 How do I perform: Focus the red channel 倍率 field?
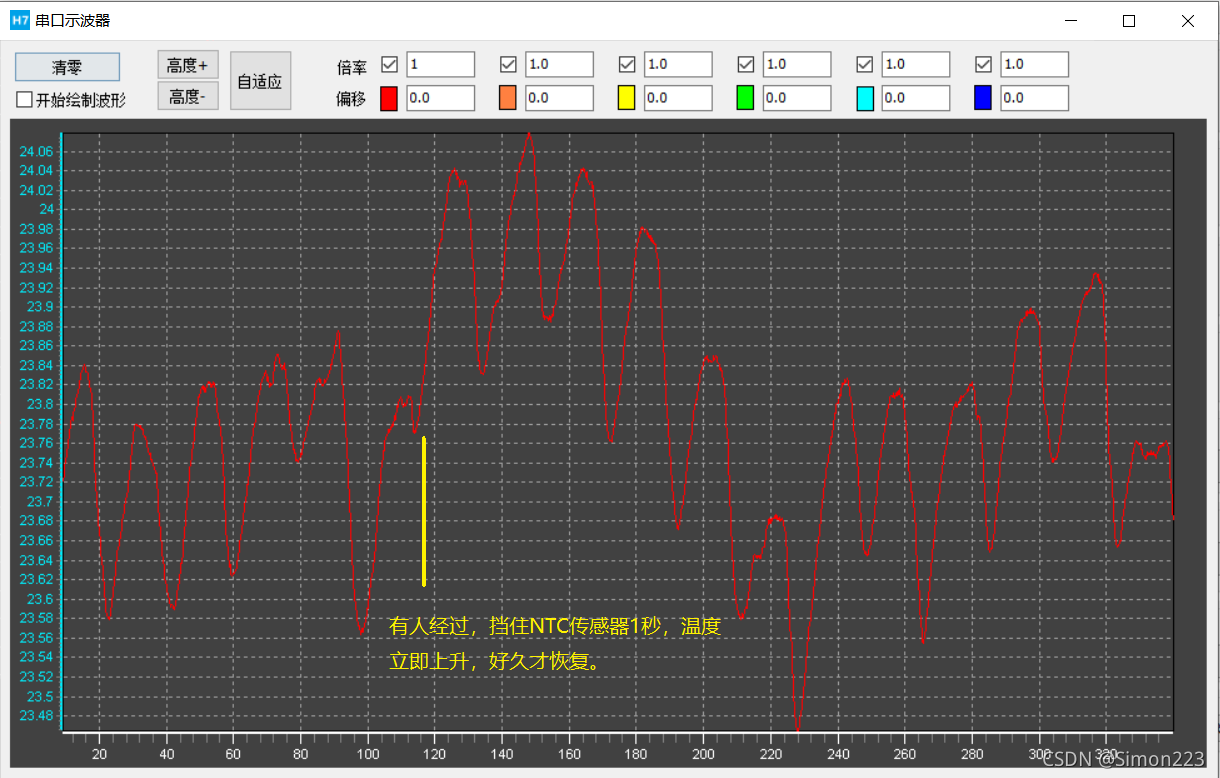pos(440,64)
